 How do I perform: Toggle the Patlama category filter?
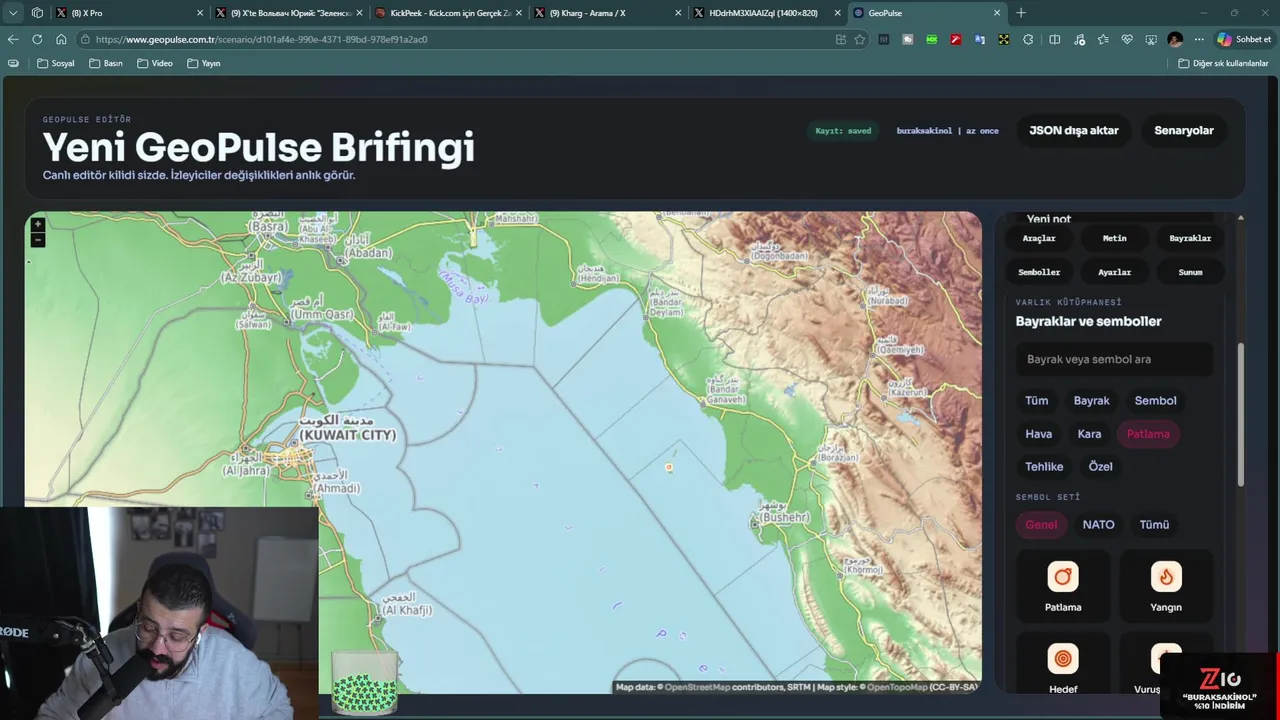click(x=1148, y=434)
